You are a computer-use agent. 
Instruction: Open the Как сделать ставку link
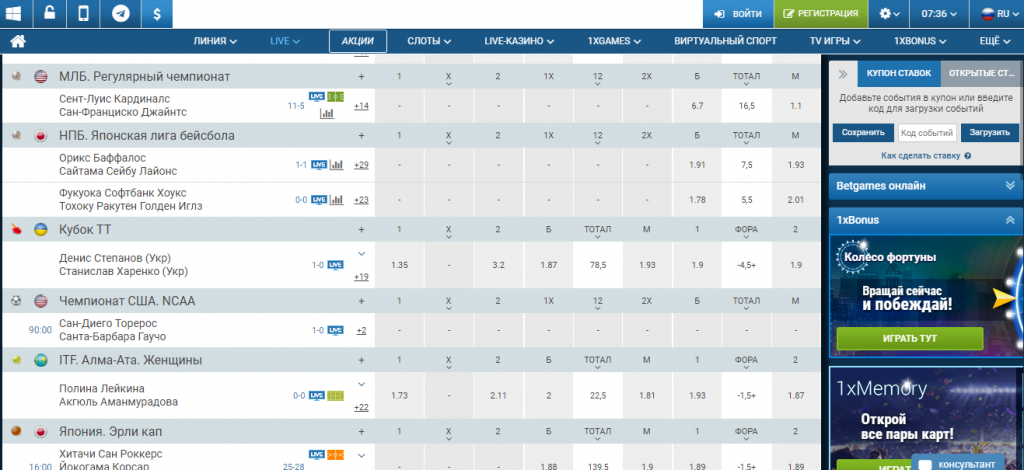921,156
